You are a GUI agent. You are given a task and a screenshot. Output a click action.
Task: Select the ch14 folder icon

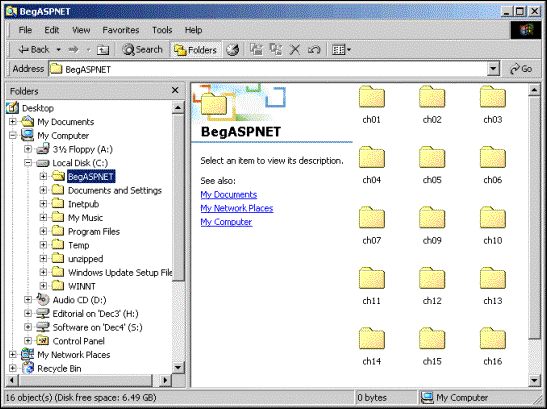pos(372,339)
